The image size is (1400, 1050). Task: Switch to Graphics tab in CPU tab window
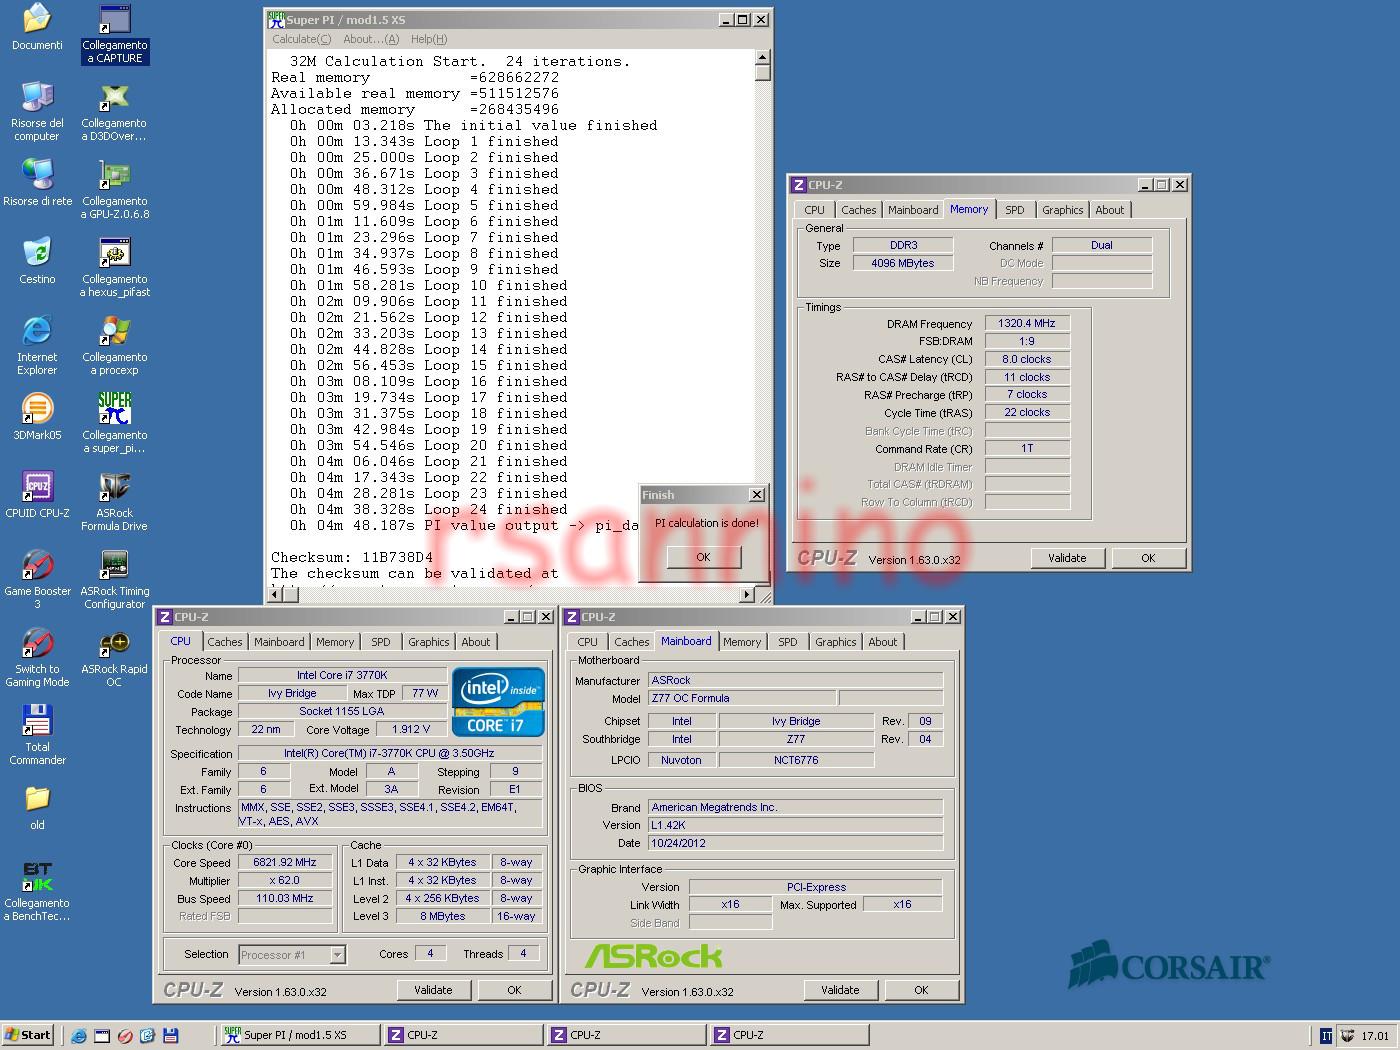coord(428,642)
